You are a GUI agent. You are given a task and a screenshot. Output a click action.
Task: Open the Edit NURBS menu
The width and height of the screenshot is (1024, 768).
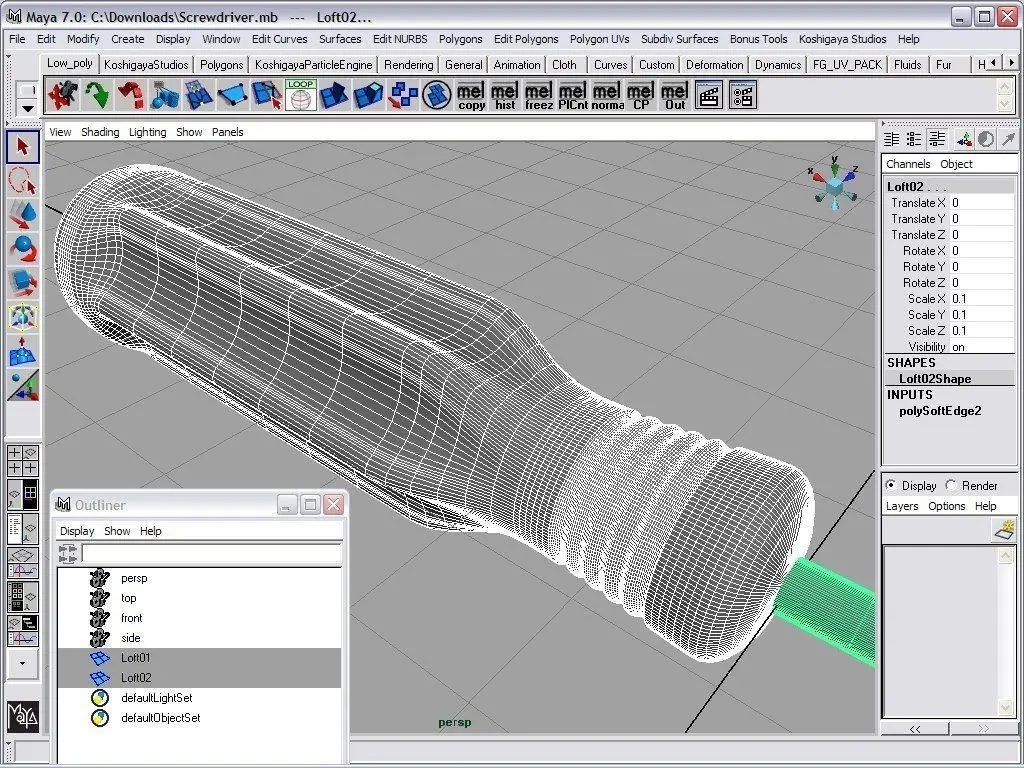pos(400,39)
